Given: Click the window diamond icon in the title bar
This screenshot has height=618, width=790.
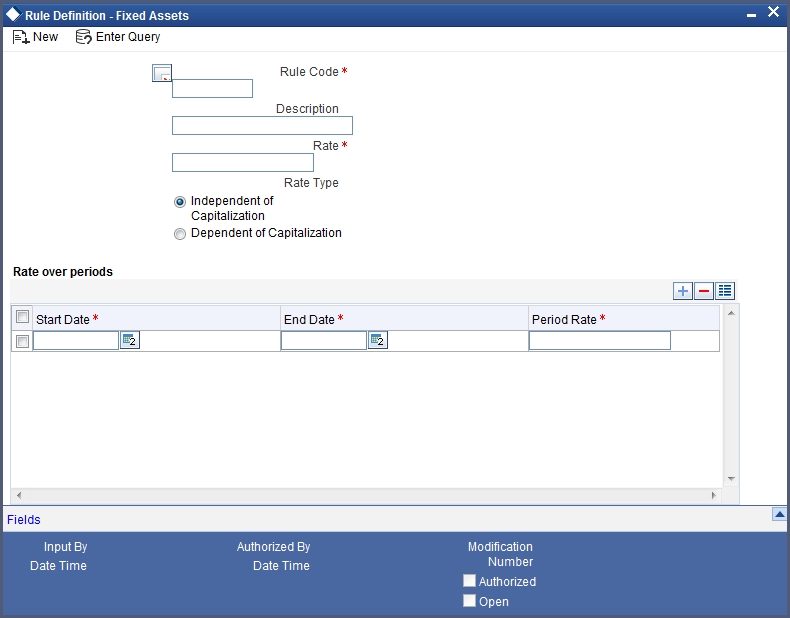Looking at the screenshot, I should click(x=13, y=14).
